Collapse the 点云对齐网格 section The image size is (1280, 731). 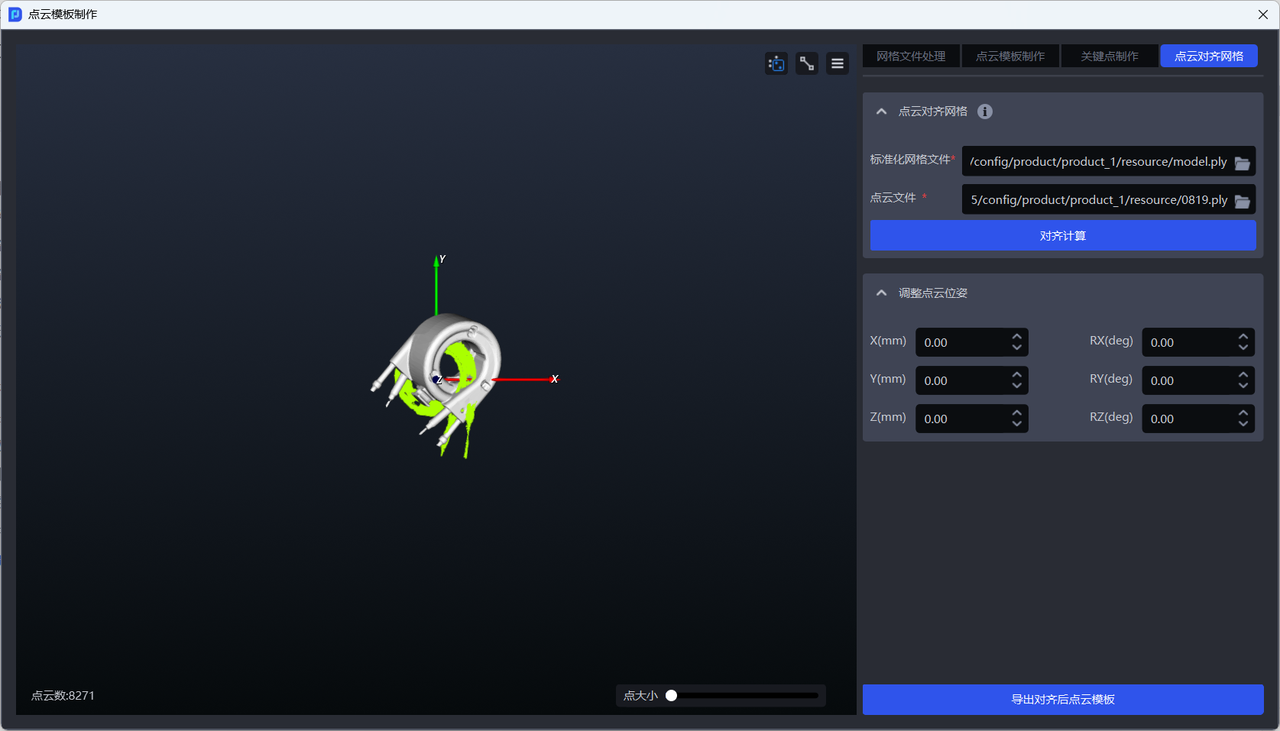[881, 112]
